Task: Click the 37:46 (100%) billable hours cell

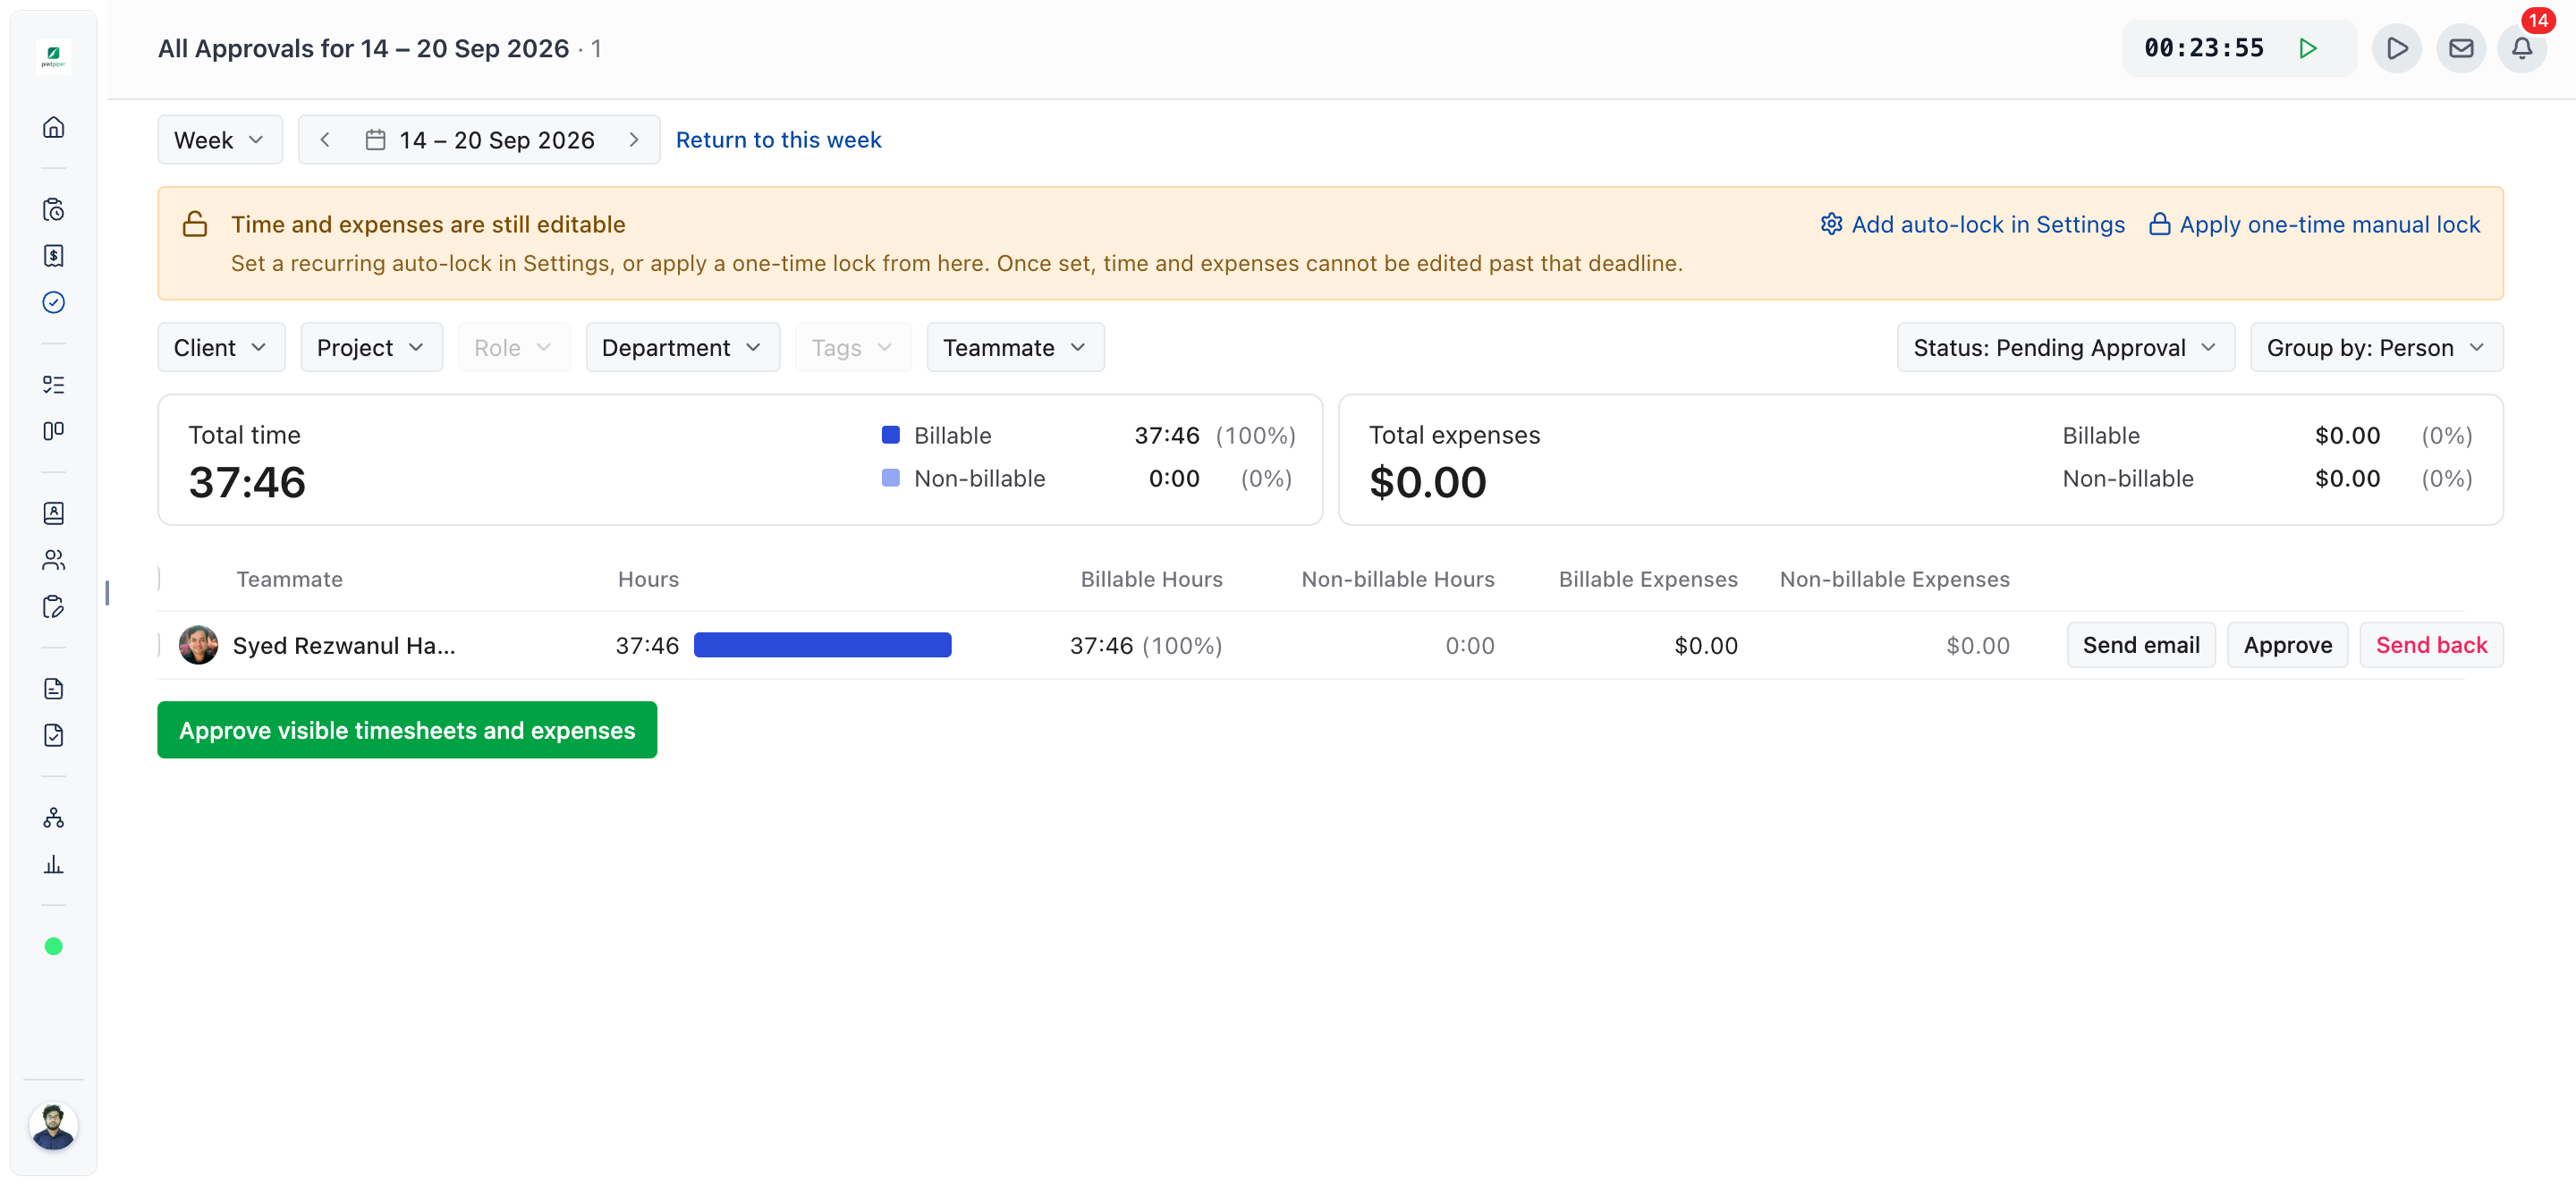Action: pyautogui.click(x=1146, y=646)
